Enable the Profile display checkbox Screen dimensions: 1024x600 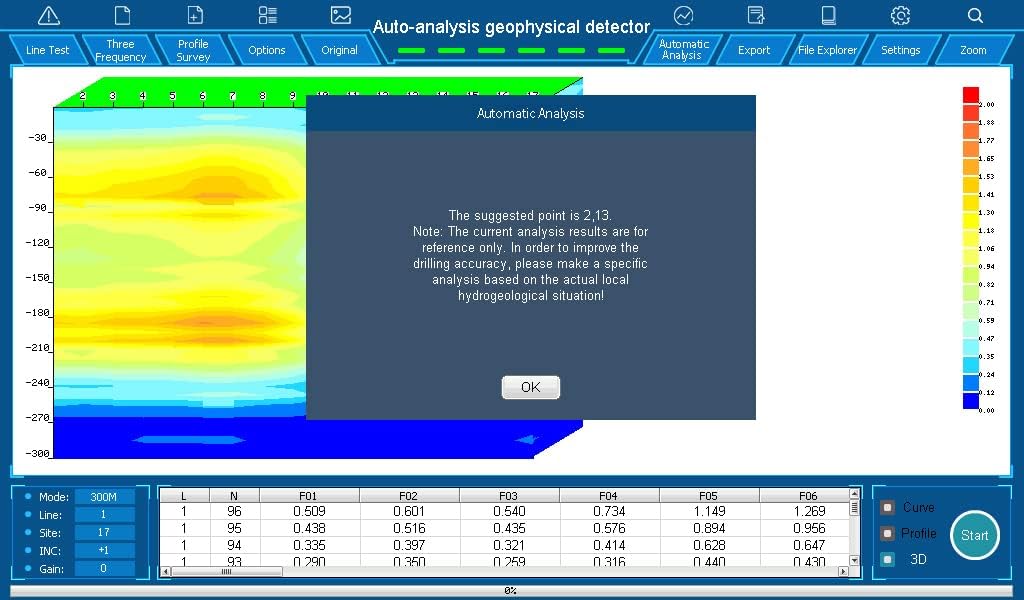coord(889,533)
